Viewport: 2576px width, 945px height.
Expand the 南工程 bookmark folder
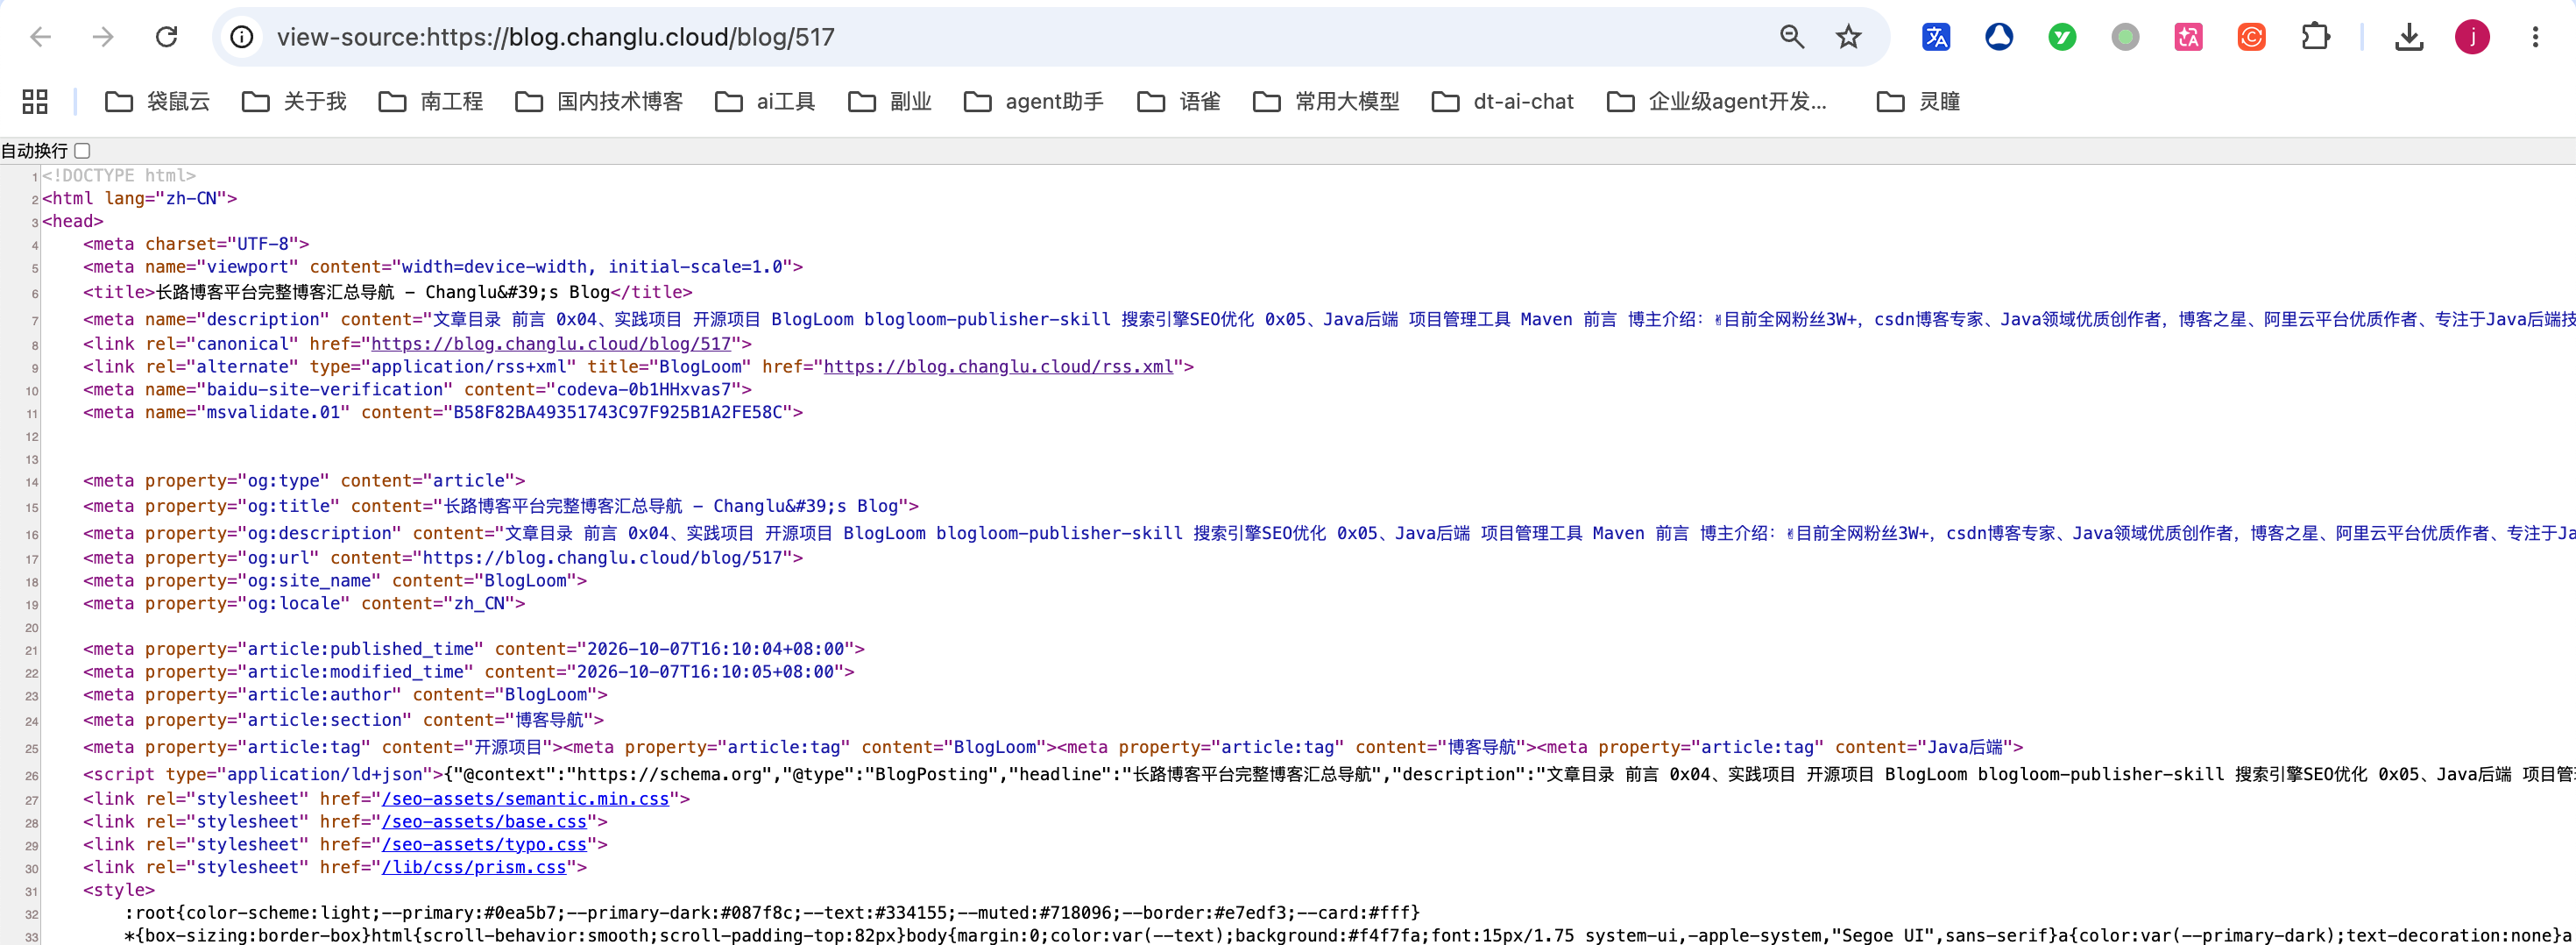coord(431,101)
